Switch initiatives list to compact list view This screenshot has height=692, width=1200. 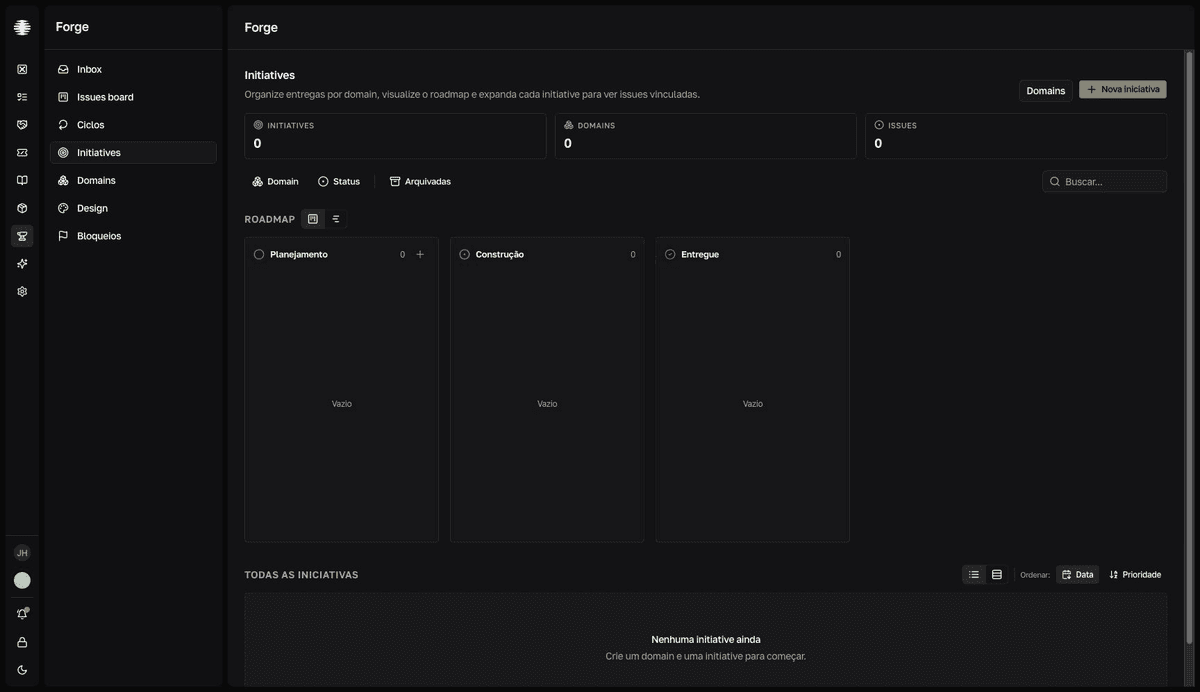[x=974, y=575]
